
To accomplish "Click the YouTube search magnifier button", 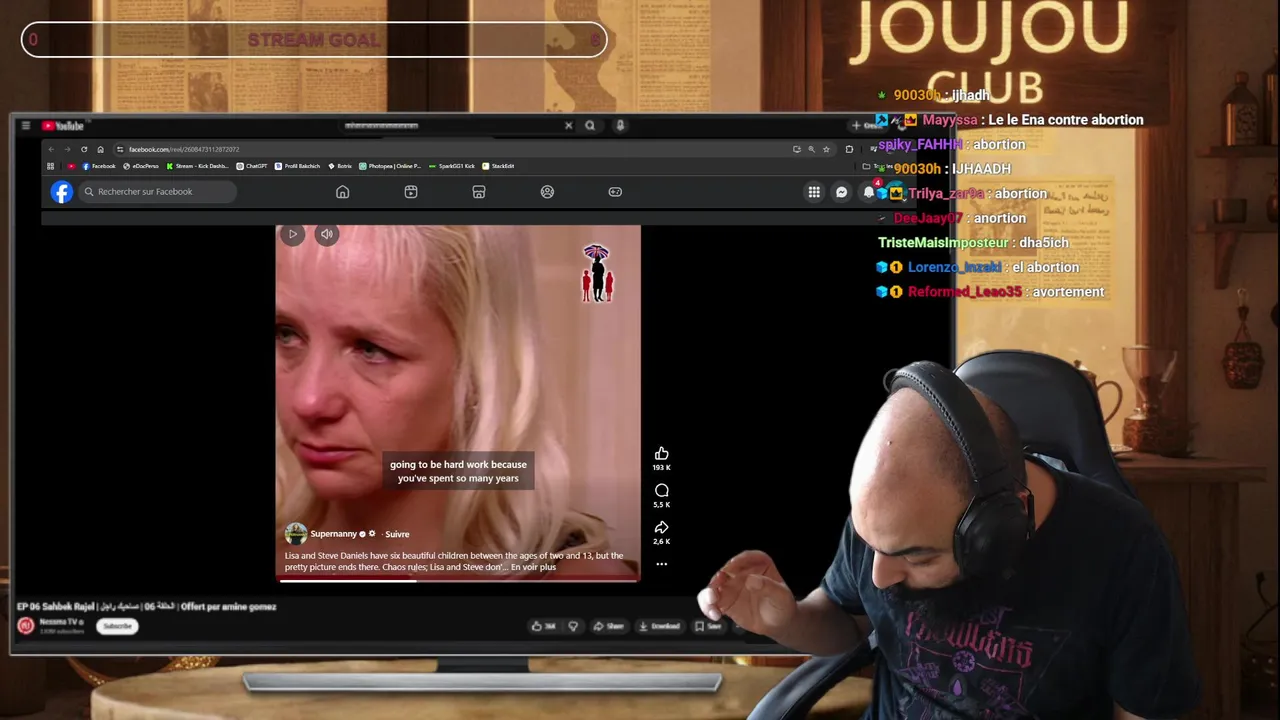I will click(x=590, y=126).
